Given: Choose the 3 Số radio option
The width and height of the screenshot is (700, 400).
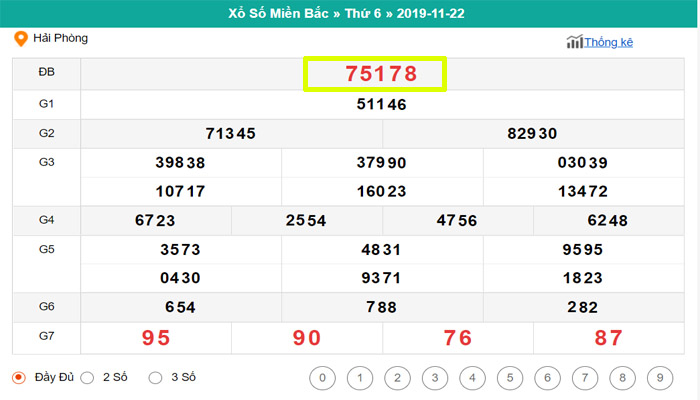Looking at the screenshot, I should pos(155,377).
